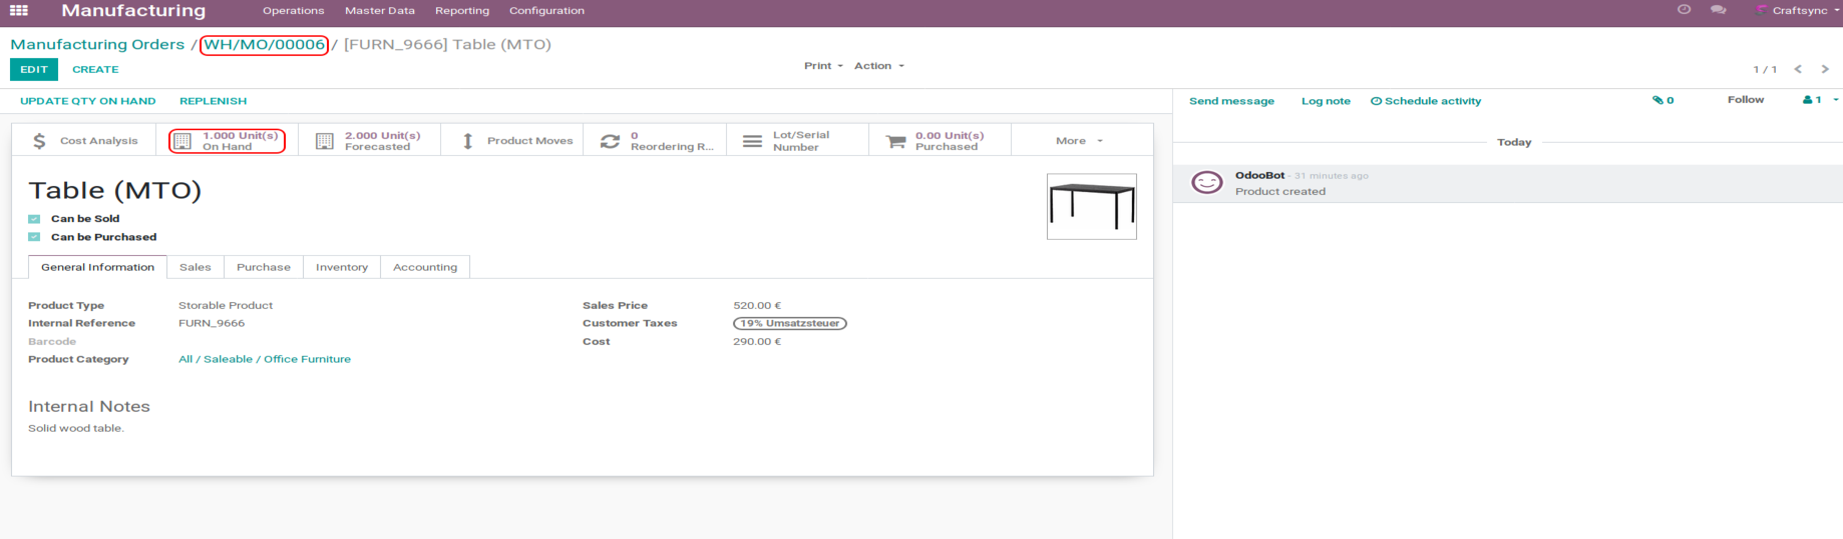Go to next record arrow
The height and width of the screenshot is (539, 1843).
(x=1825, y=69)
